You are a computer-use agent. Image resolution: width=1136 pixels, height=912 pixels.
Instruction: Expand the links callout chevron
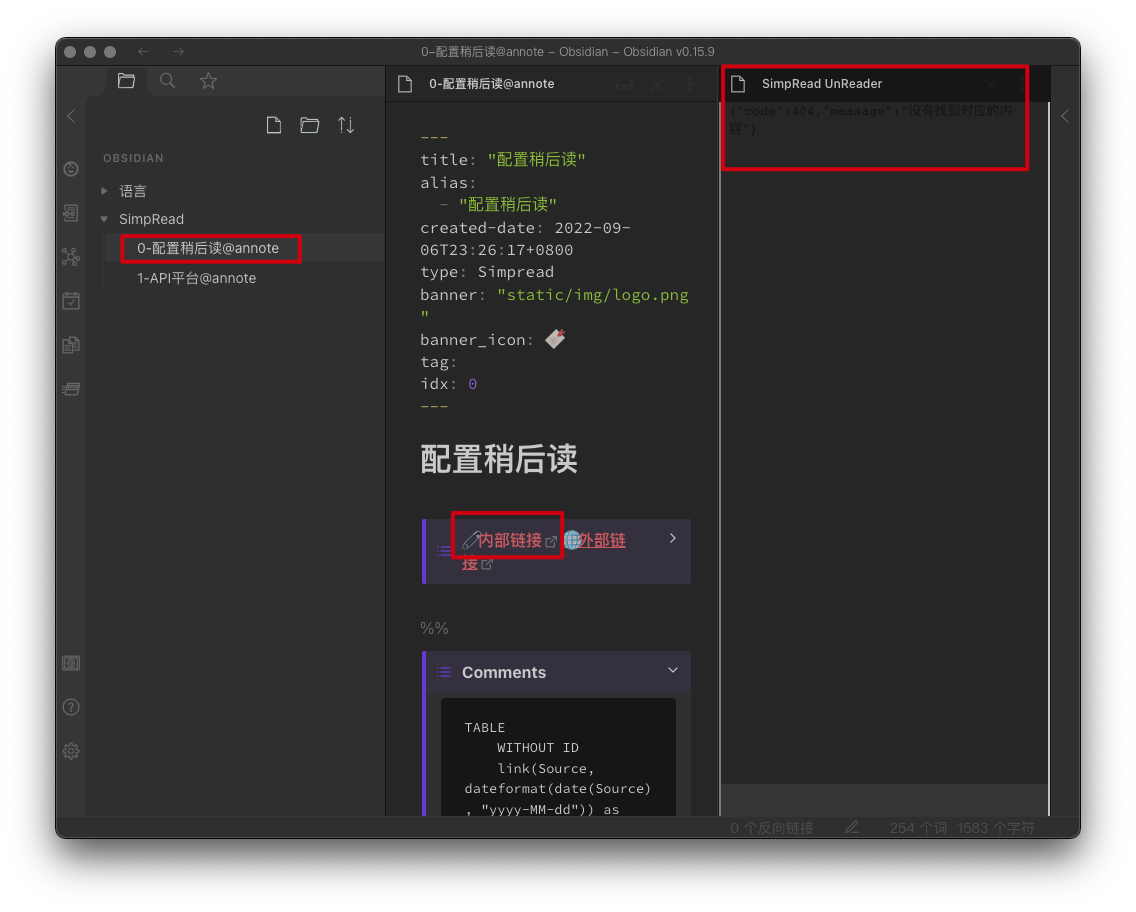pyautogui.click(x=673, y=538)
